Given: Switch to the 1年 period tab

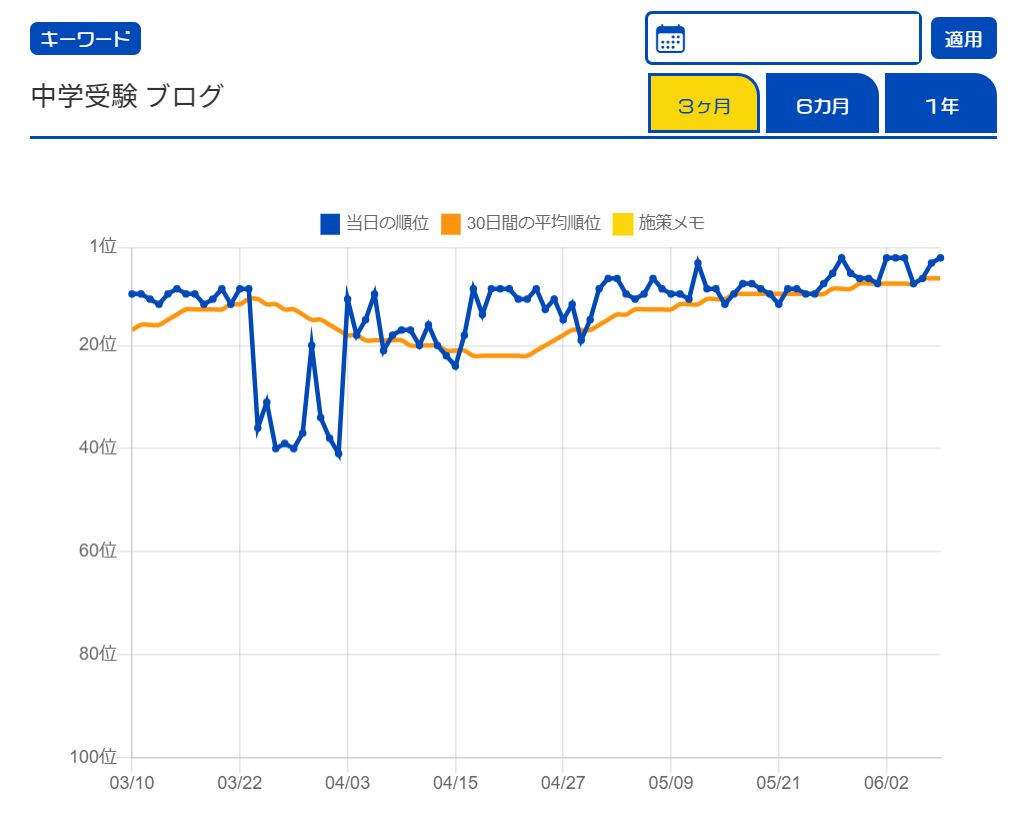Looking at the screenshot, I should pos(941,104).
